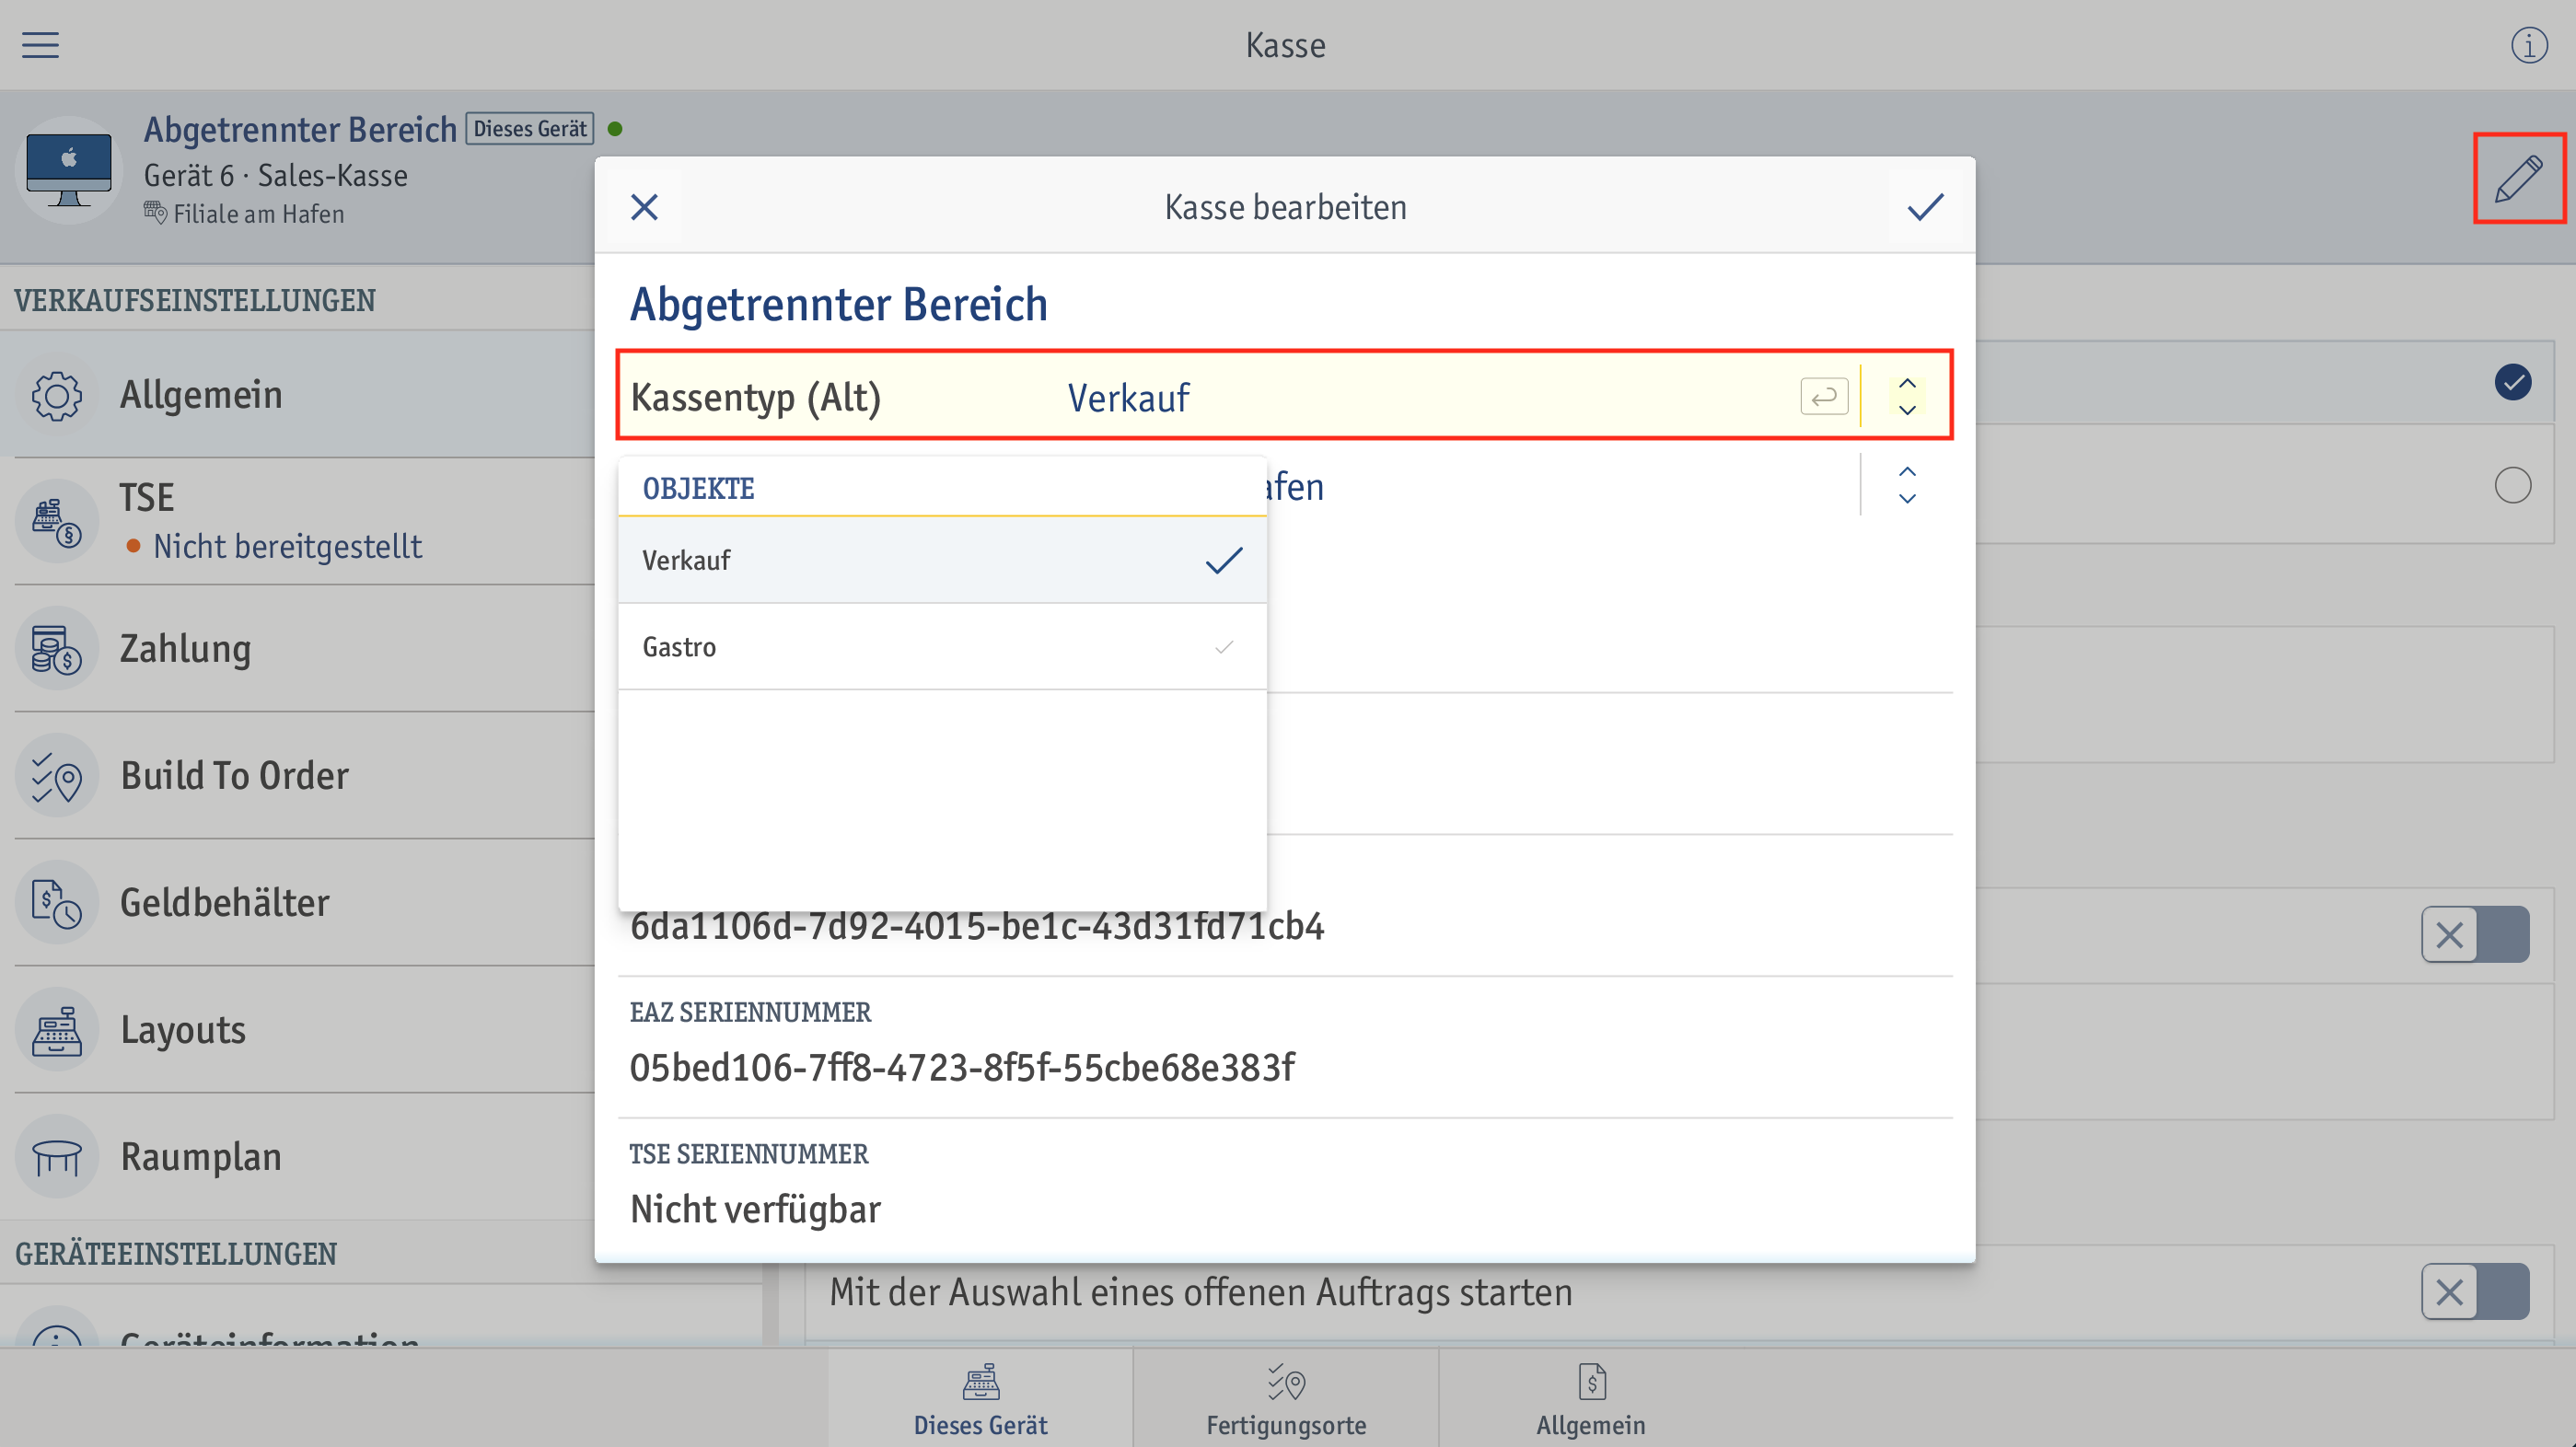Click the Geldbehälter document-clock icon
The image size is (2576, 1447).
(57, 903)
